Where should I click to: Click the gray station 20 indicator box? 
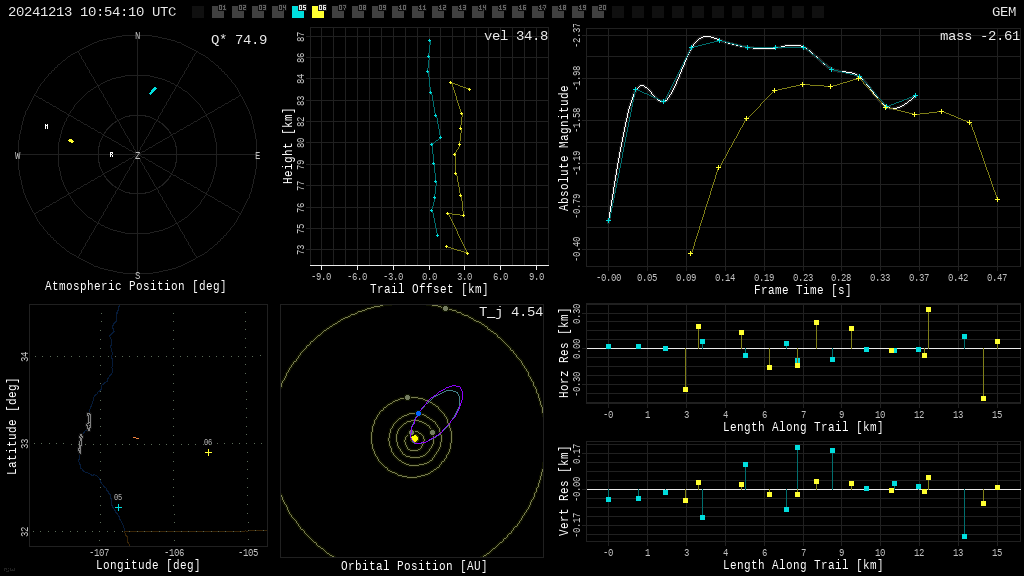coord(598,12)
